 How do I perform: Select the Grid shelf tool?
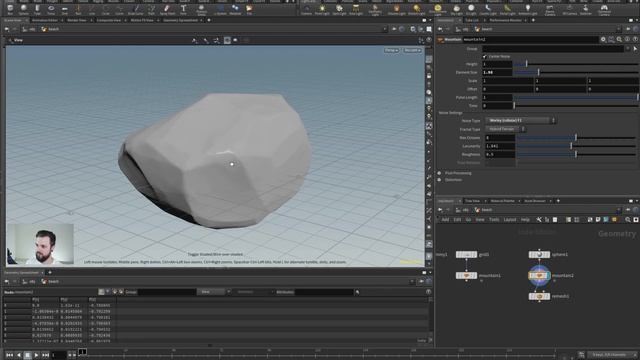[x=64, y=9]
